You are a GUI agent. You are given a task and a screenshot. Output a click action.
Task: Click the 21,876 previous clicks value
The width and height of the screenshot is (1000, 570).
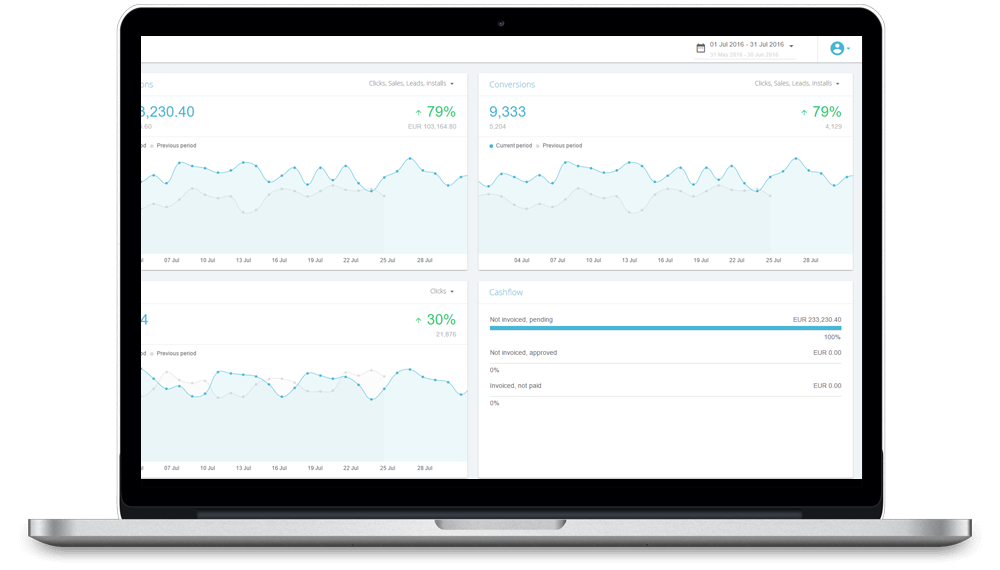point(446,335)
